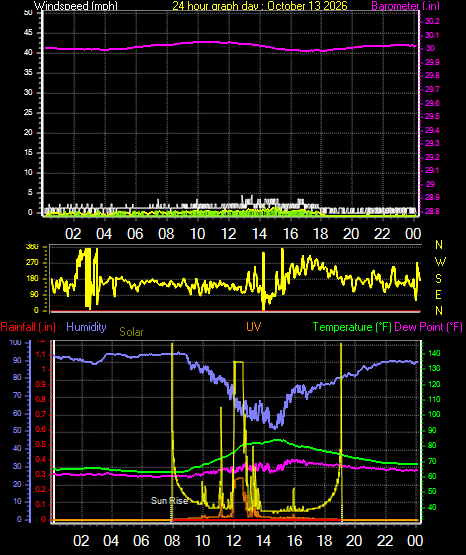The height and width of the screenshot is (555, 466).
Task: Click rainfall scale value 0.3
Action: pyautogui.click(x=41, y=475)
